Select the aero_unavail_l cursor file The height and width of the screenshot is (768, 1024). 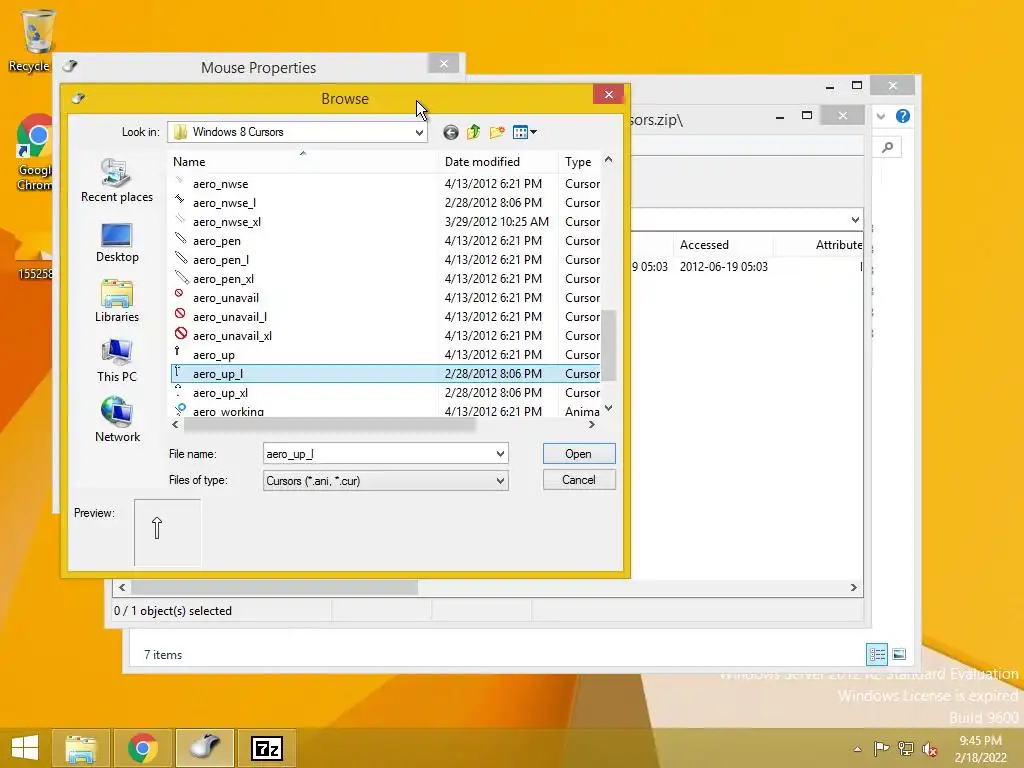pyautogui.click(x=385, y=317)
